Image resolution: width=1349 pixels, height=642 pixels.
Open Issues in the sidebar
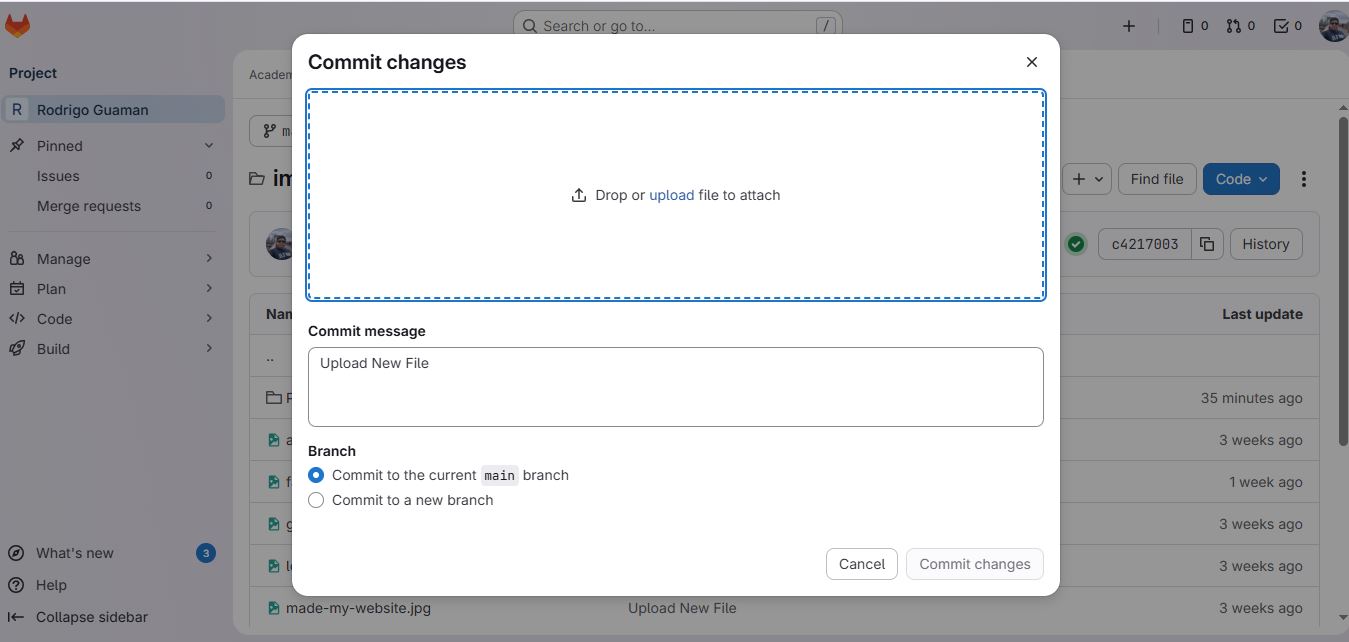pos(58,176)
